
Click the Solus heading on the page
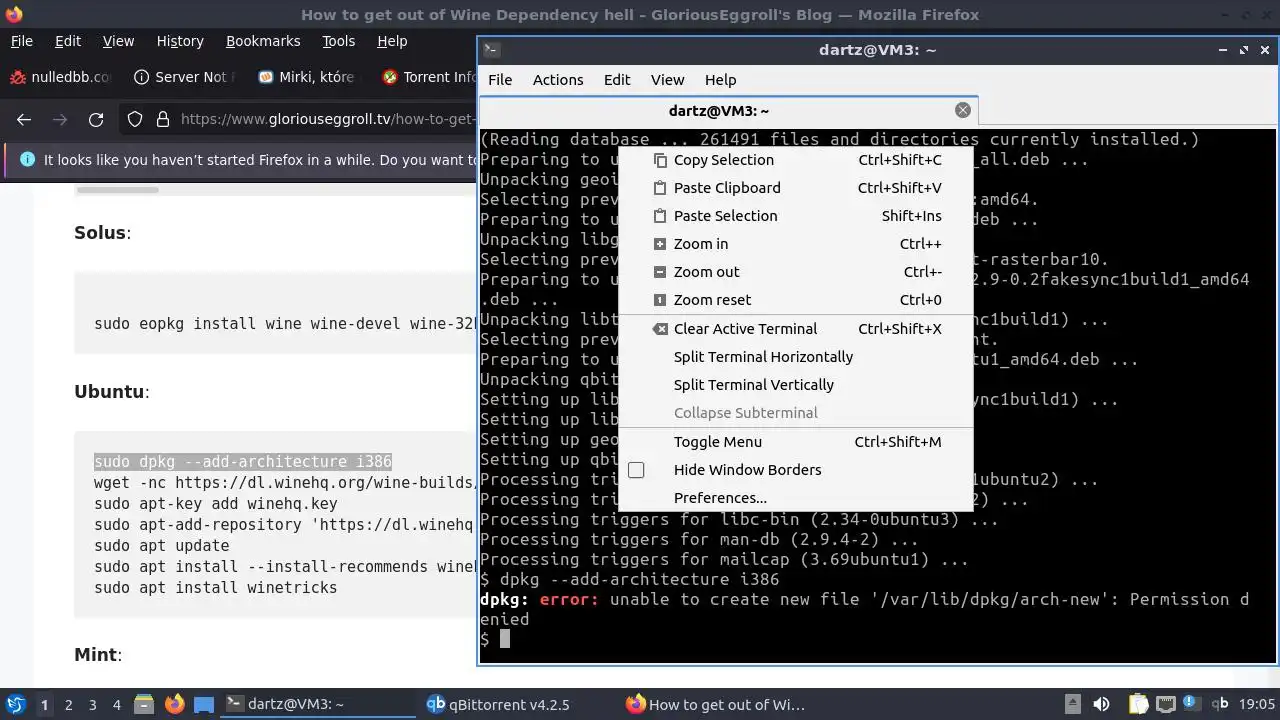[100, 233]
